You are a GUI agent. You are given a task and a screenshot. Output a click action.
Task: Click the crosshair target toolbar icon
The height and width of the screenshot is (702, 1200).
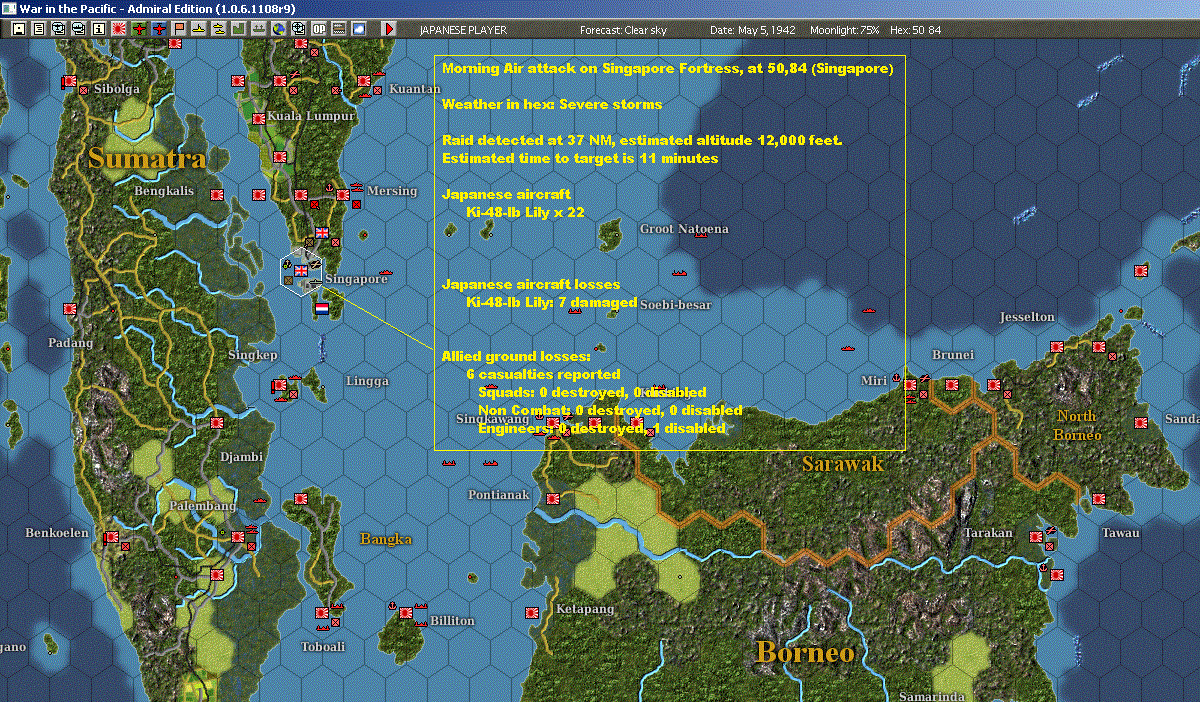coord(298,29)
